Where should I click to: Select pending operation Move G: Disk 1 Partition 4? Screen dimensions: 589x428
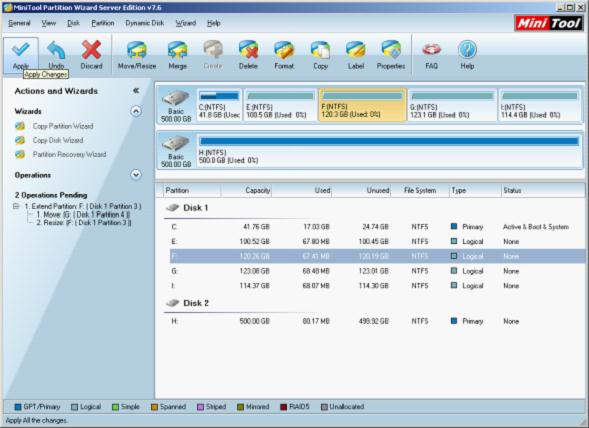pyautogui.click(x=83, y=215)
